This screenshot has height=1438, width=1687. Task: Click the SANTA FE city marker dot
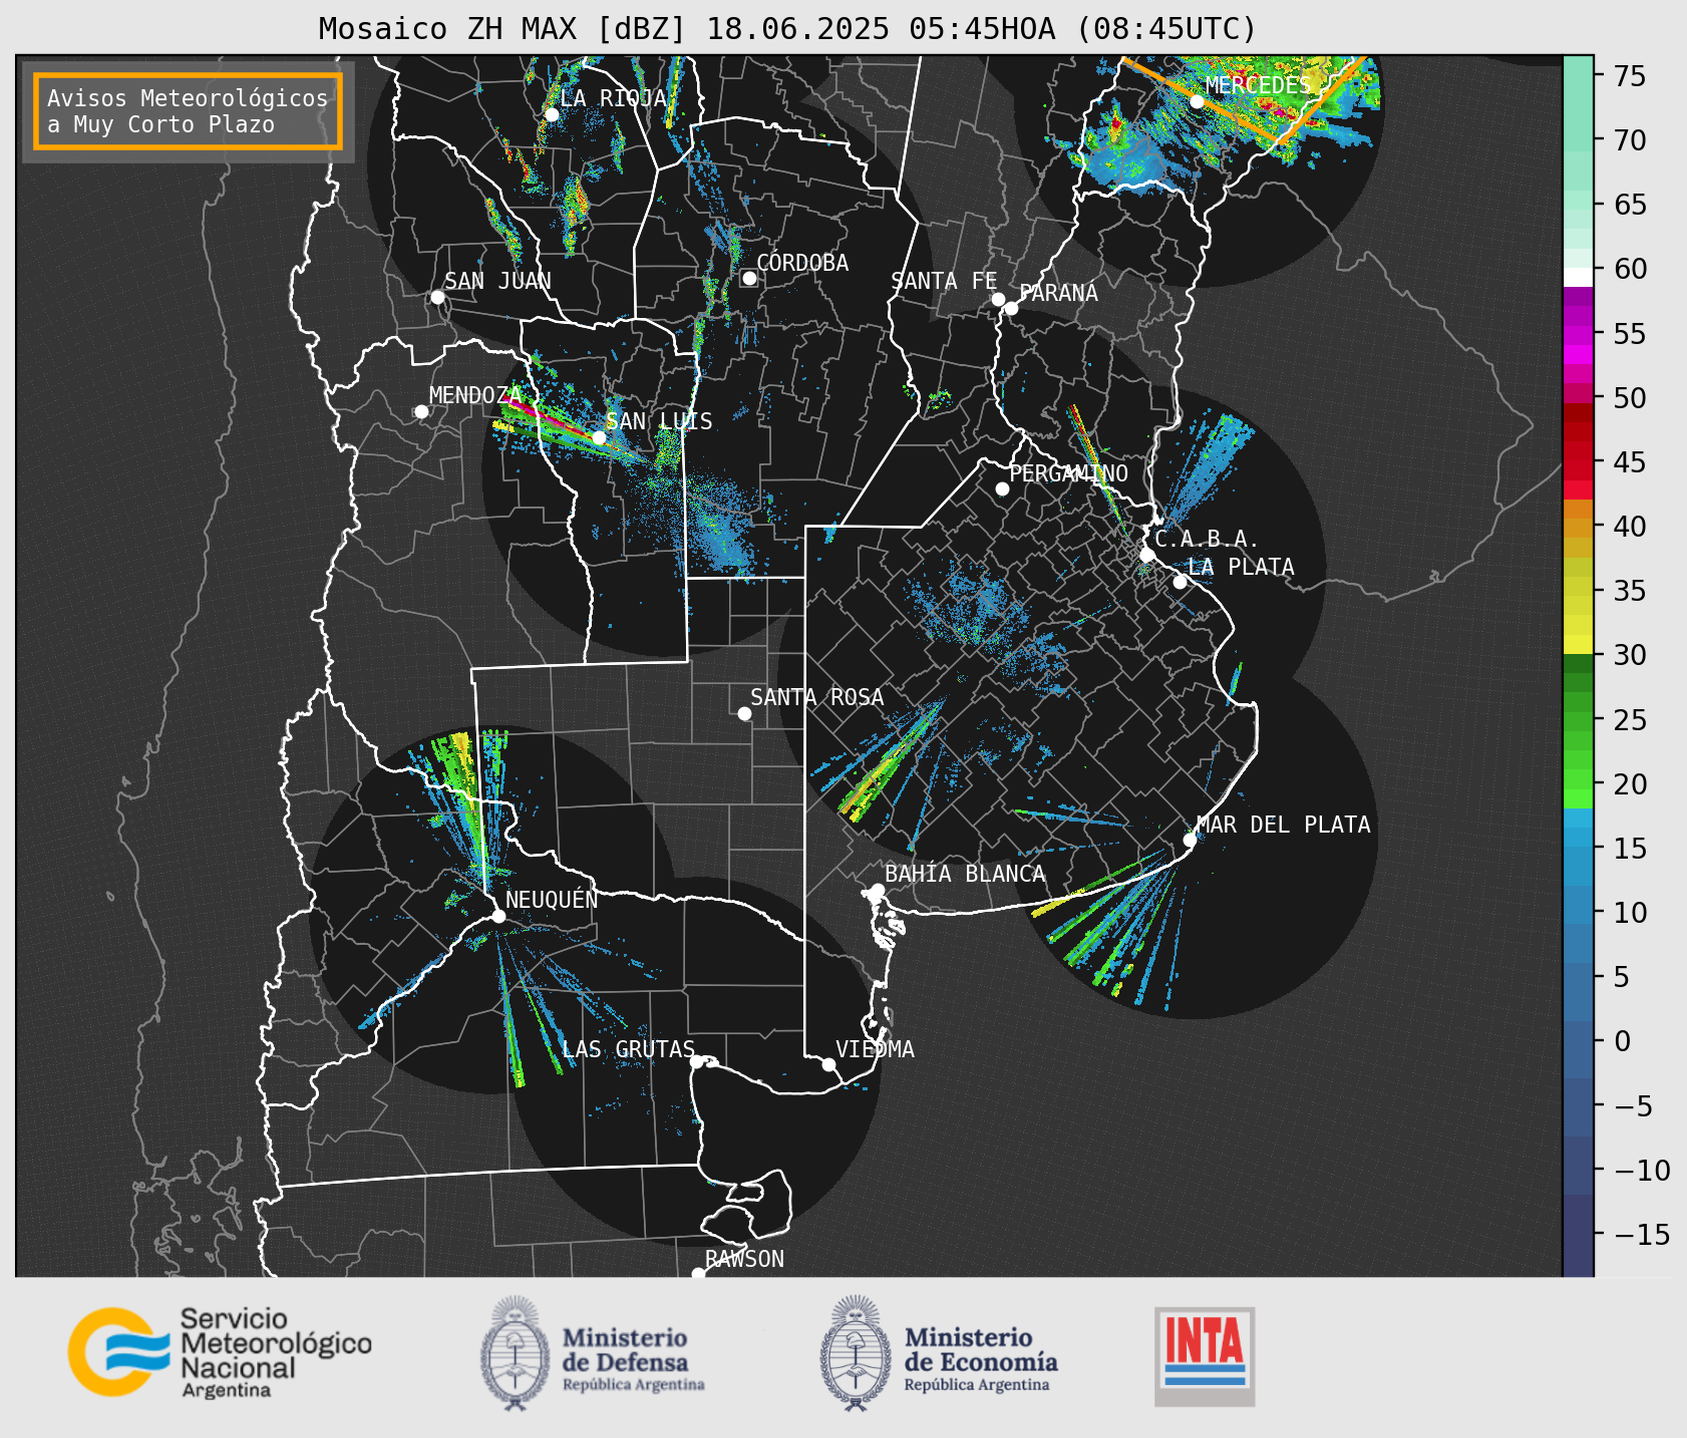tap(998, 299)
